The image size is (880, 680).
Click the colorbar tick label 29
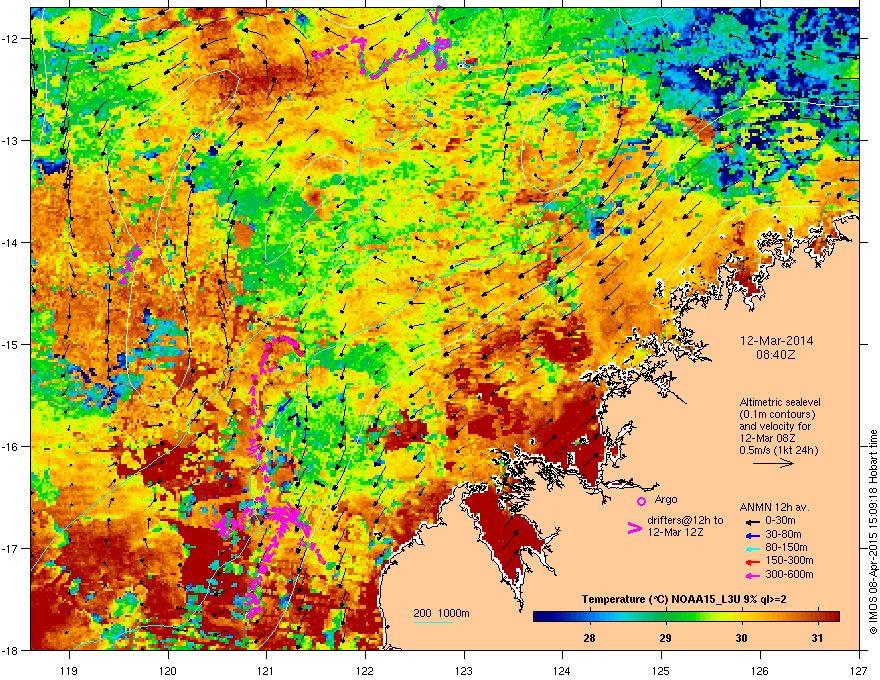pos(665,638)
